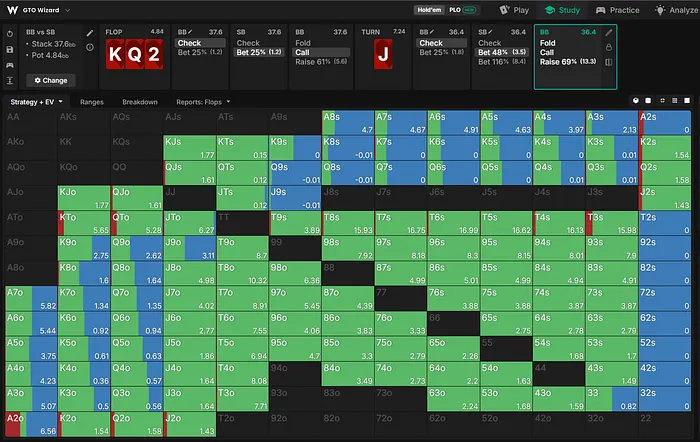
Task: Select the grid layout icon
Action: coord(675,100)
